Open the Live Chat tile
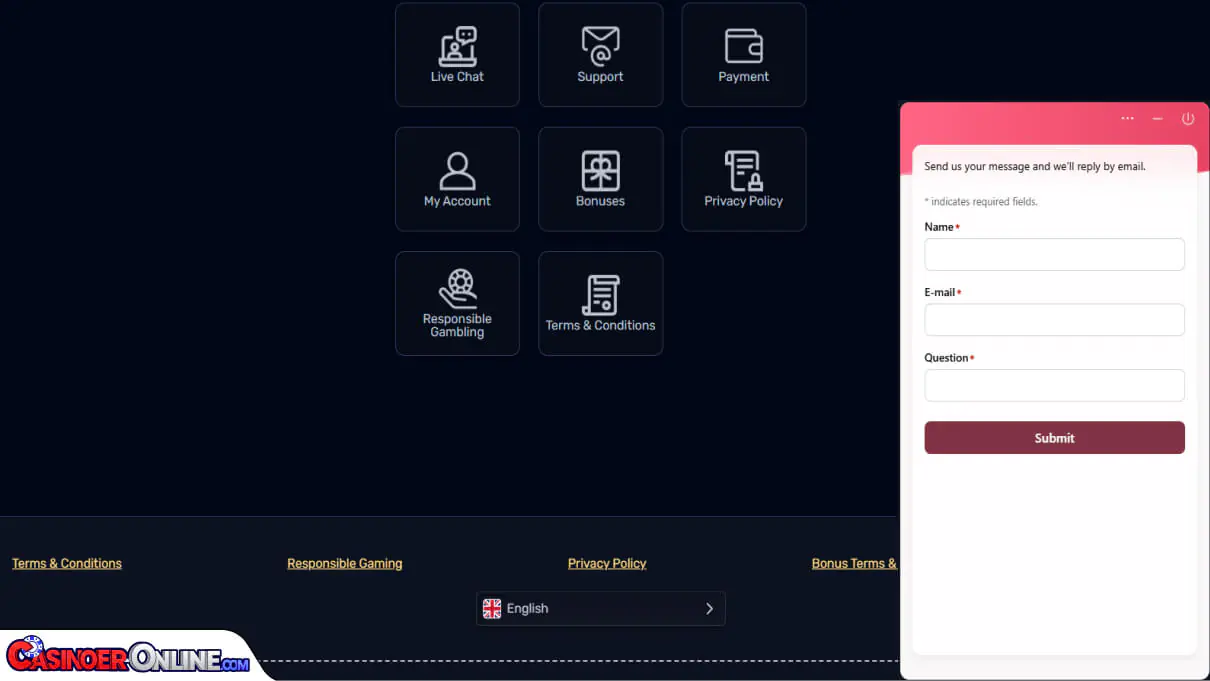 [457, 55]
